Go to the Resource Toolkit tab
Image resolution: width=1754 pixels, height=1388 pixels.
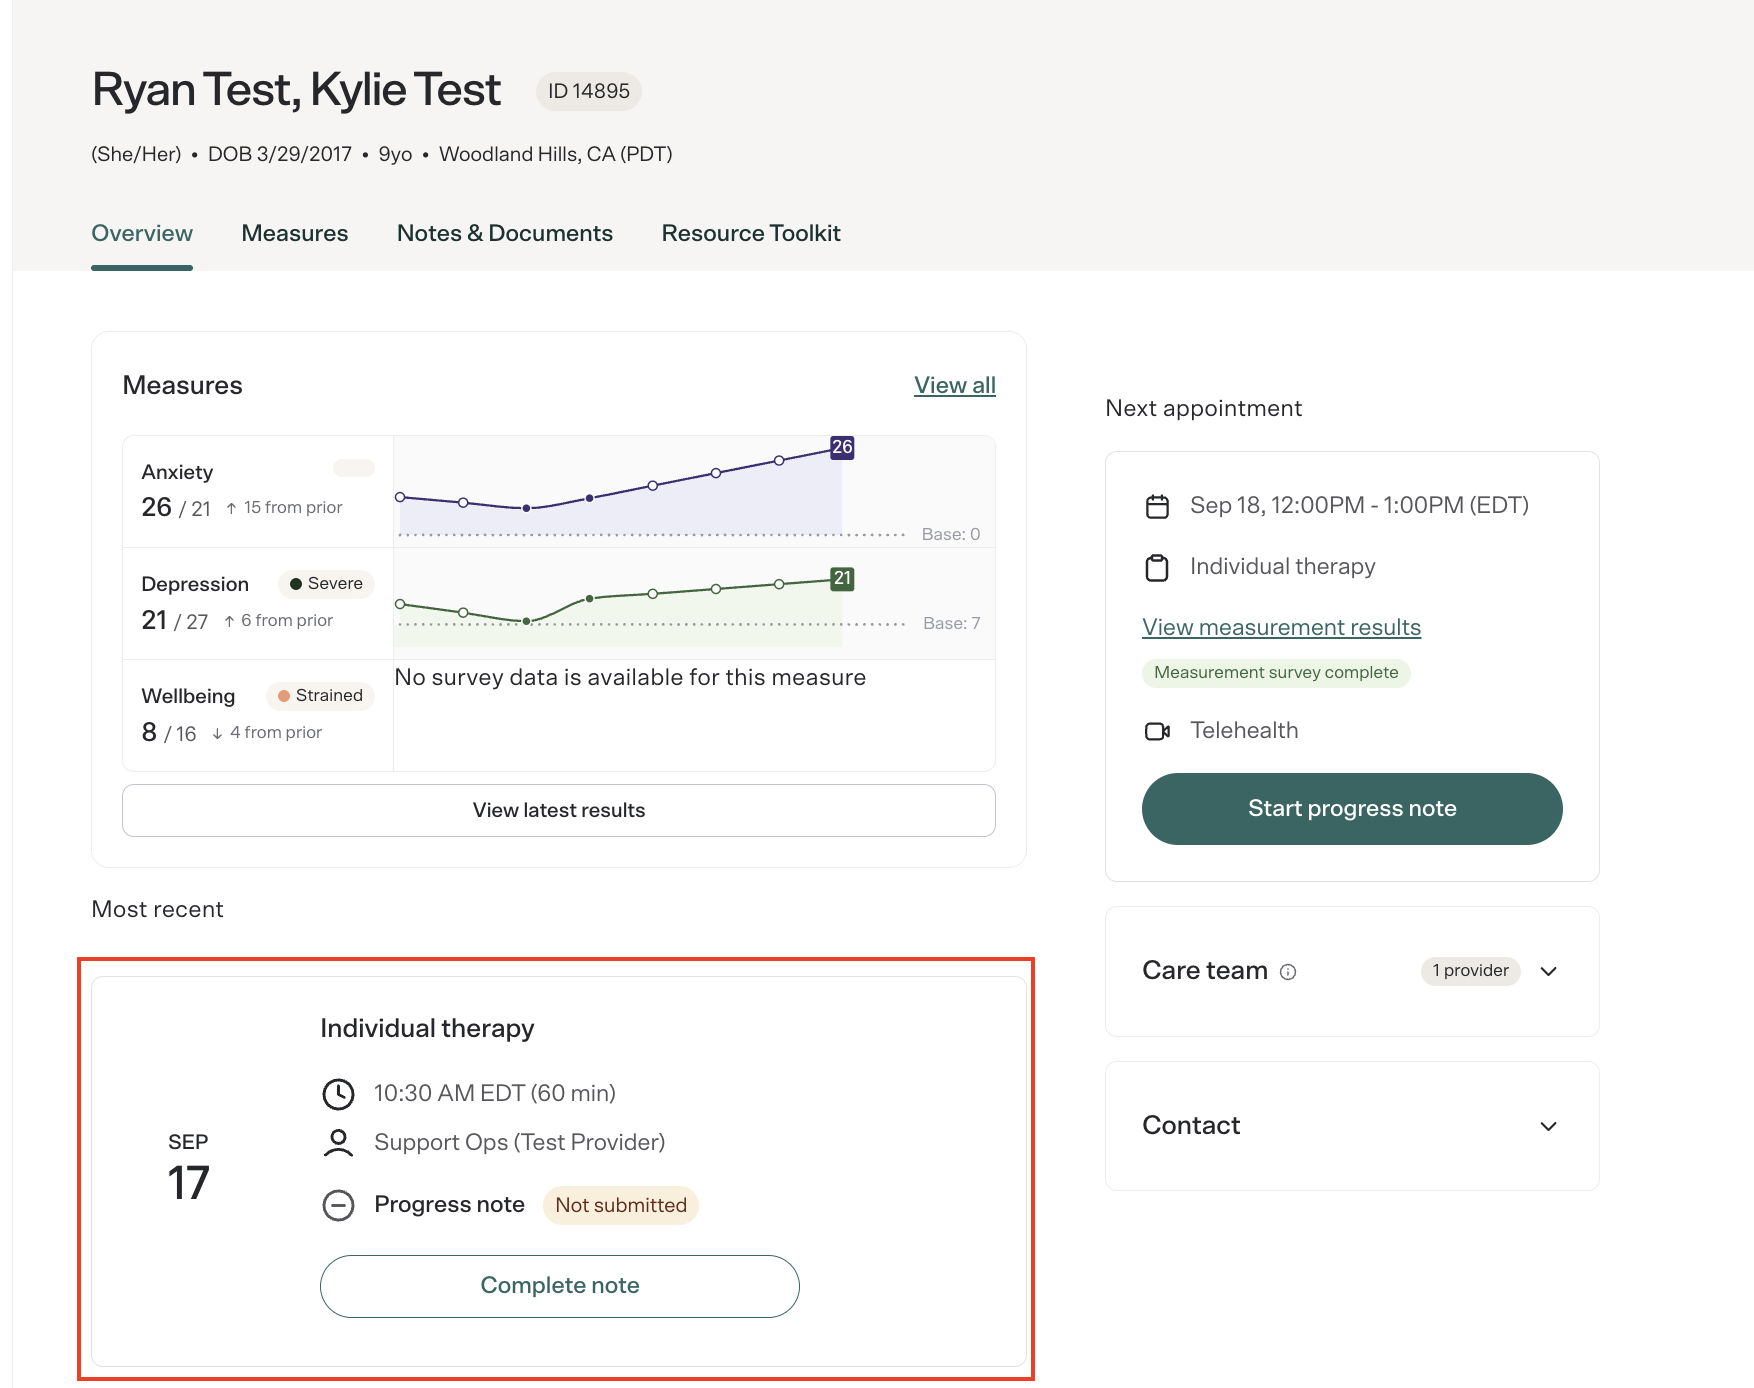[751, 233]
